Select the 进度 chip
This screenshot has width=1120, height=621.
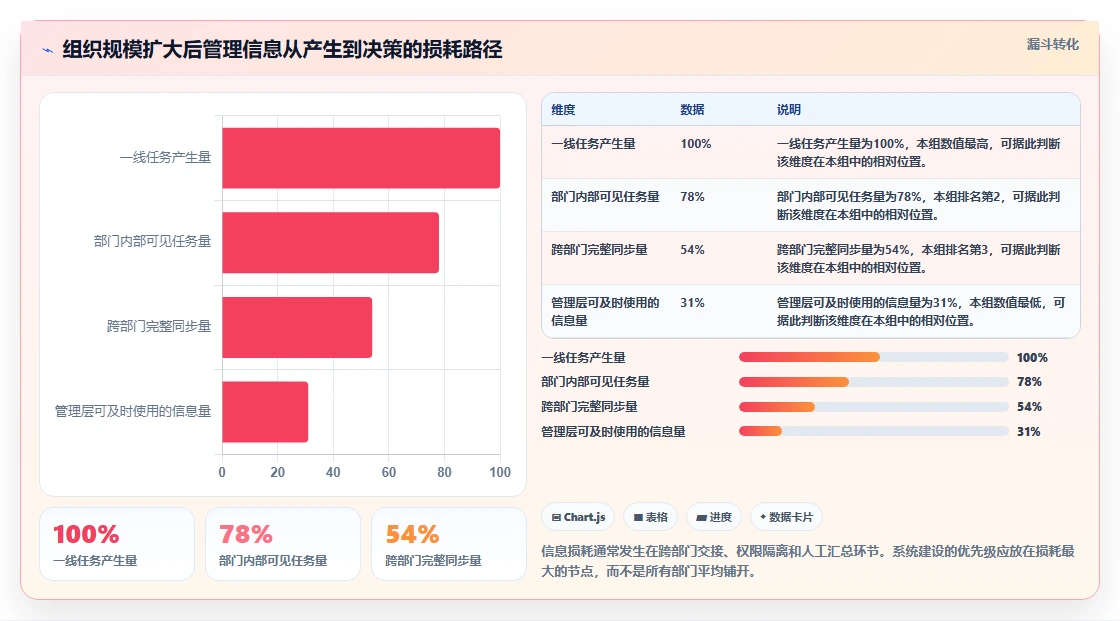[x=714, y=517]
